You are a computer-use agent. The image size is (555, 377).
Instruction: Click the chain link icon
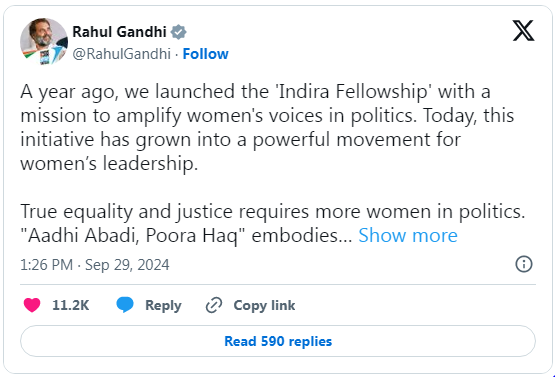pyautogui.click(x=214, y=305)
